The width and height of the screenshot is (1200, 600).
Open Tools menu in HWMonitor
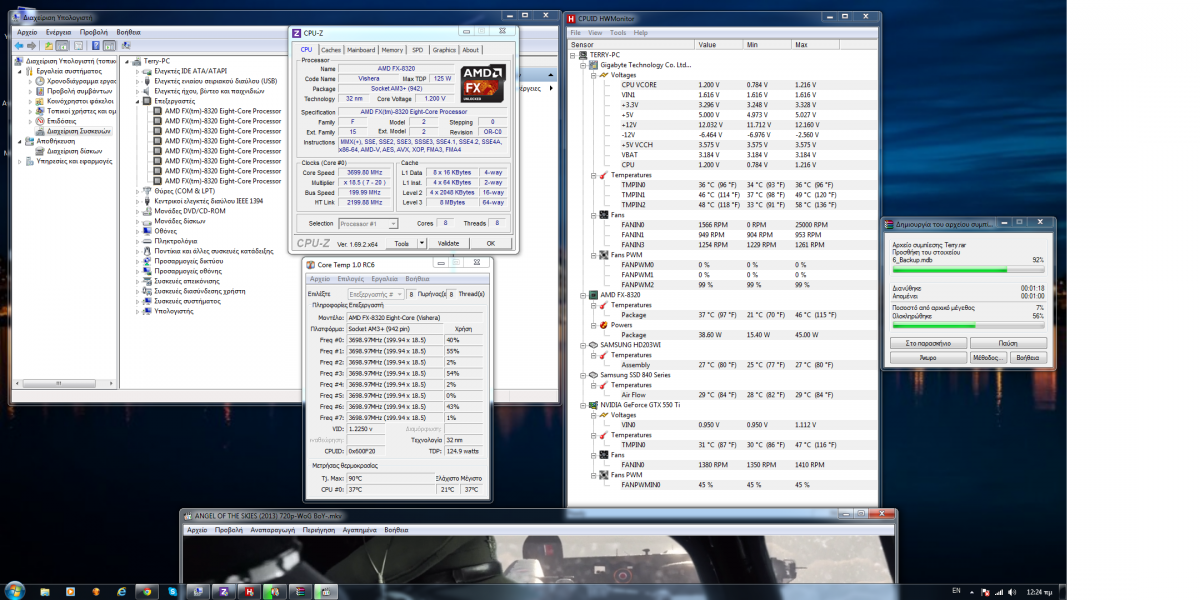point(616,33)
